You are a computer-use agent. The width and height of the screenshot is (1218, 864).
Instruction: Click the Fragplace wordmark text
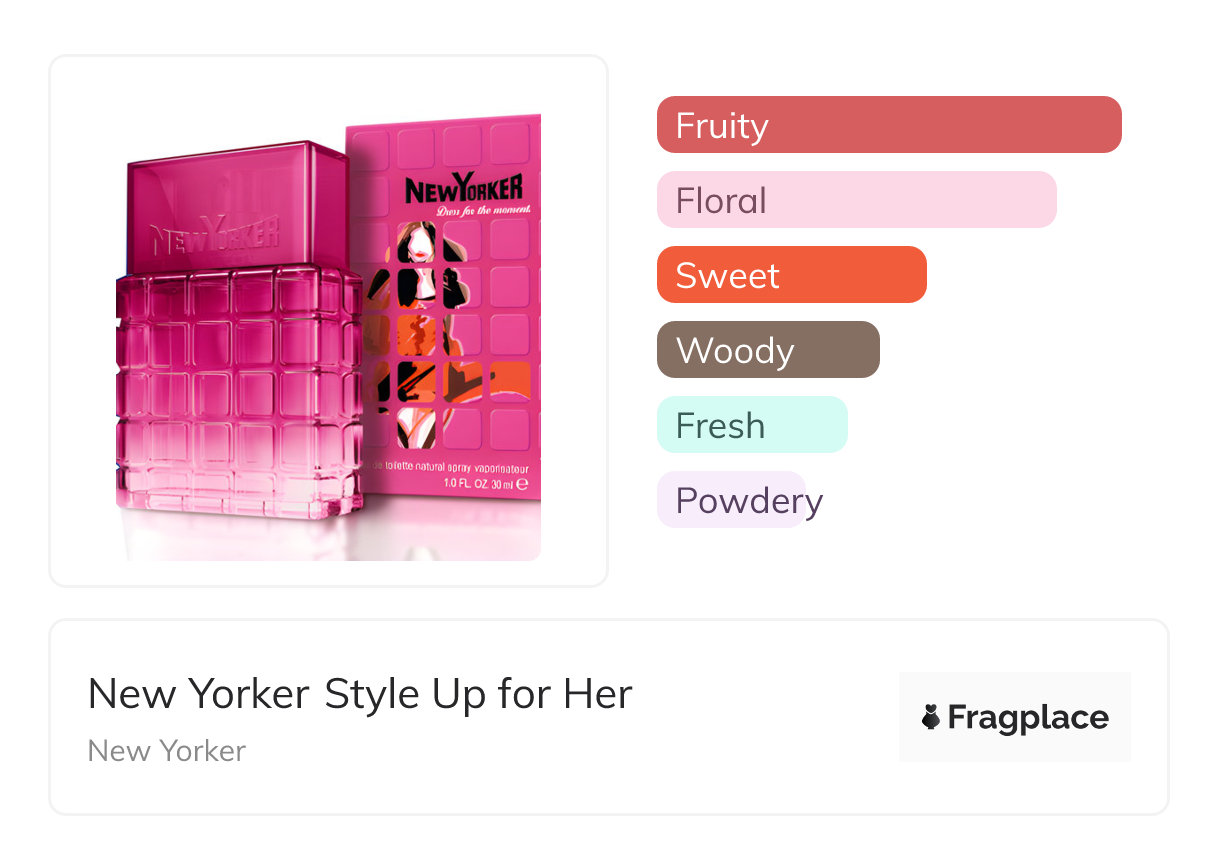(x=1027, y=717)
